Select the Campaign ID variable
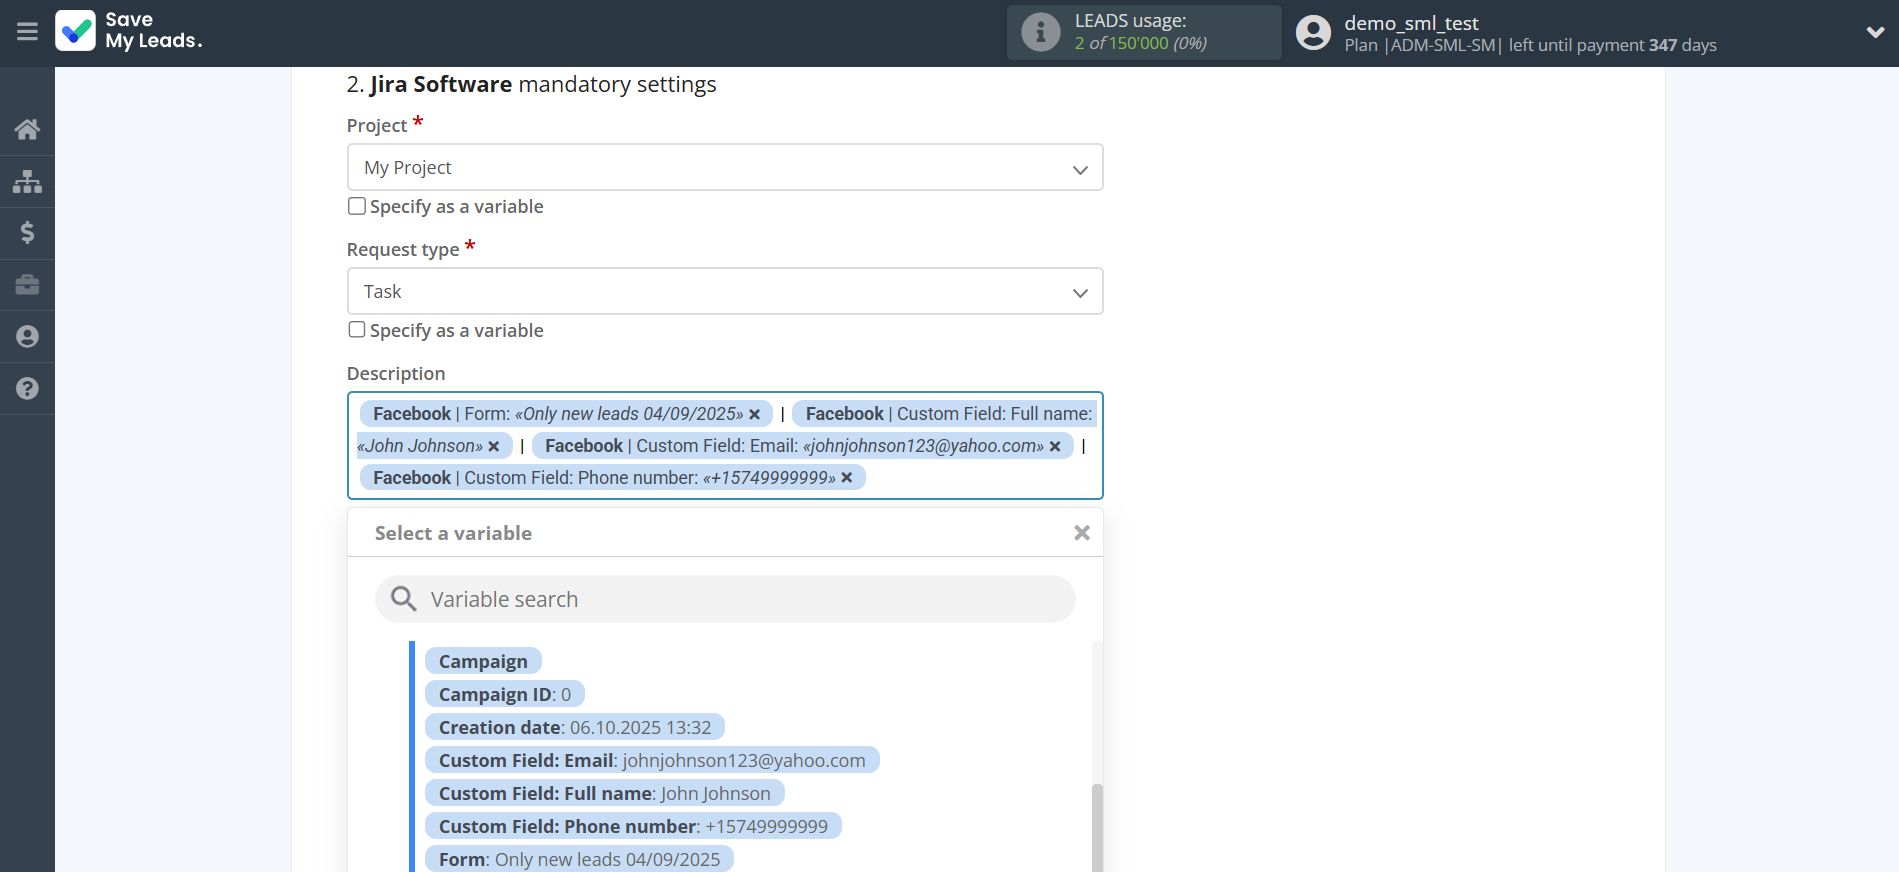Viewport: 1899px width, 872px height. click(504, 694)
